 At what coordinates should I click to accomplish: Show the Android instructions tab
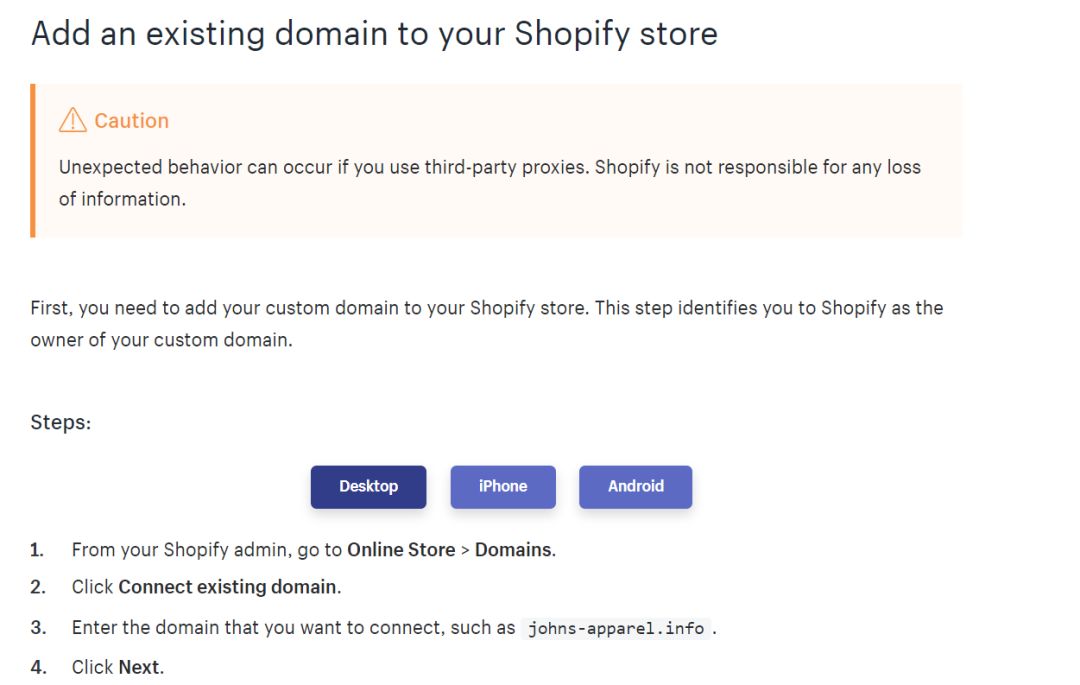coord(635,487)
